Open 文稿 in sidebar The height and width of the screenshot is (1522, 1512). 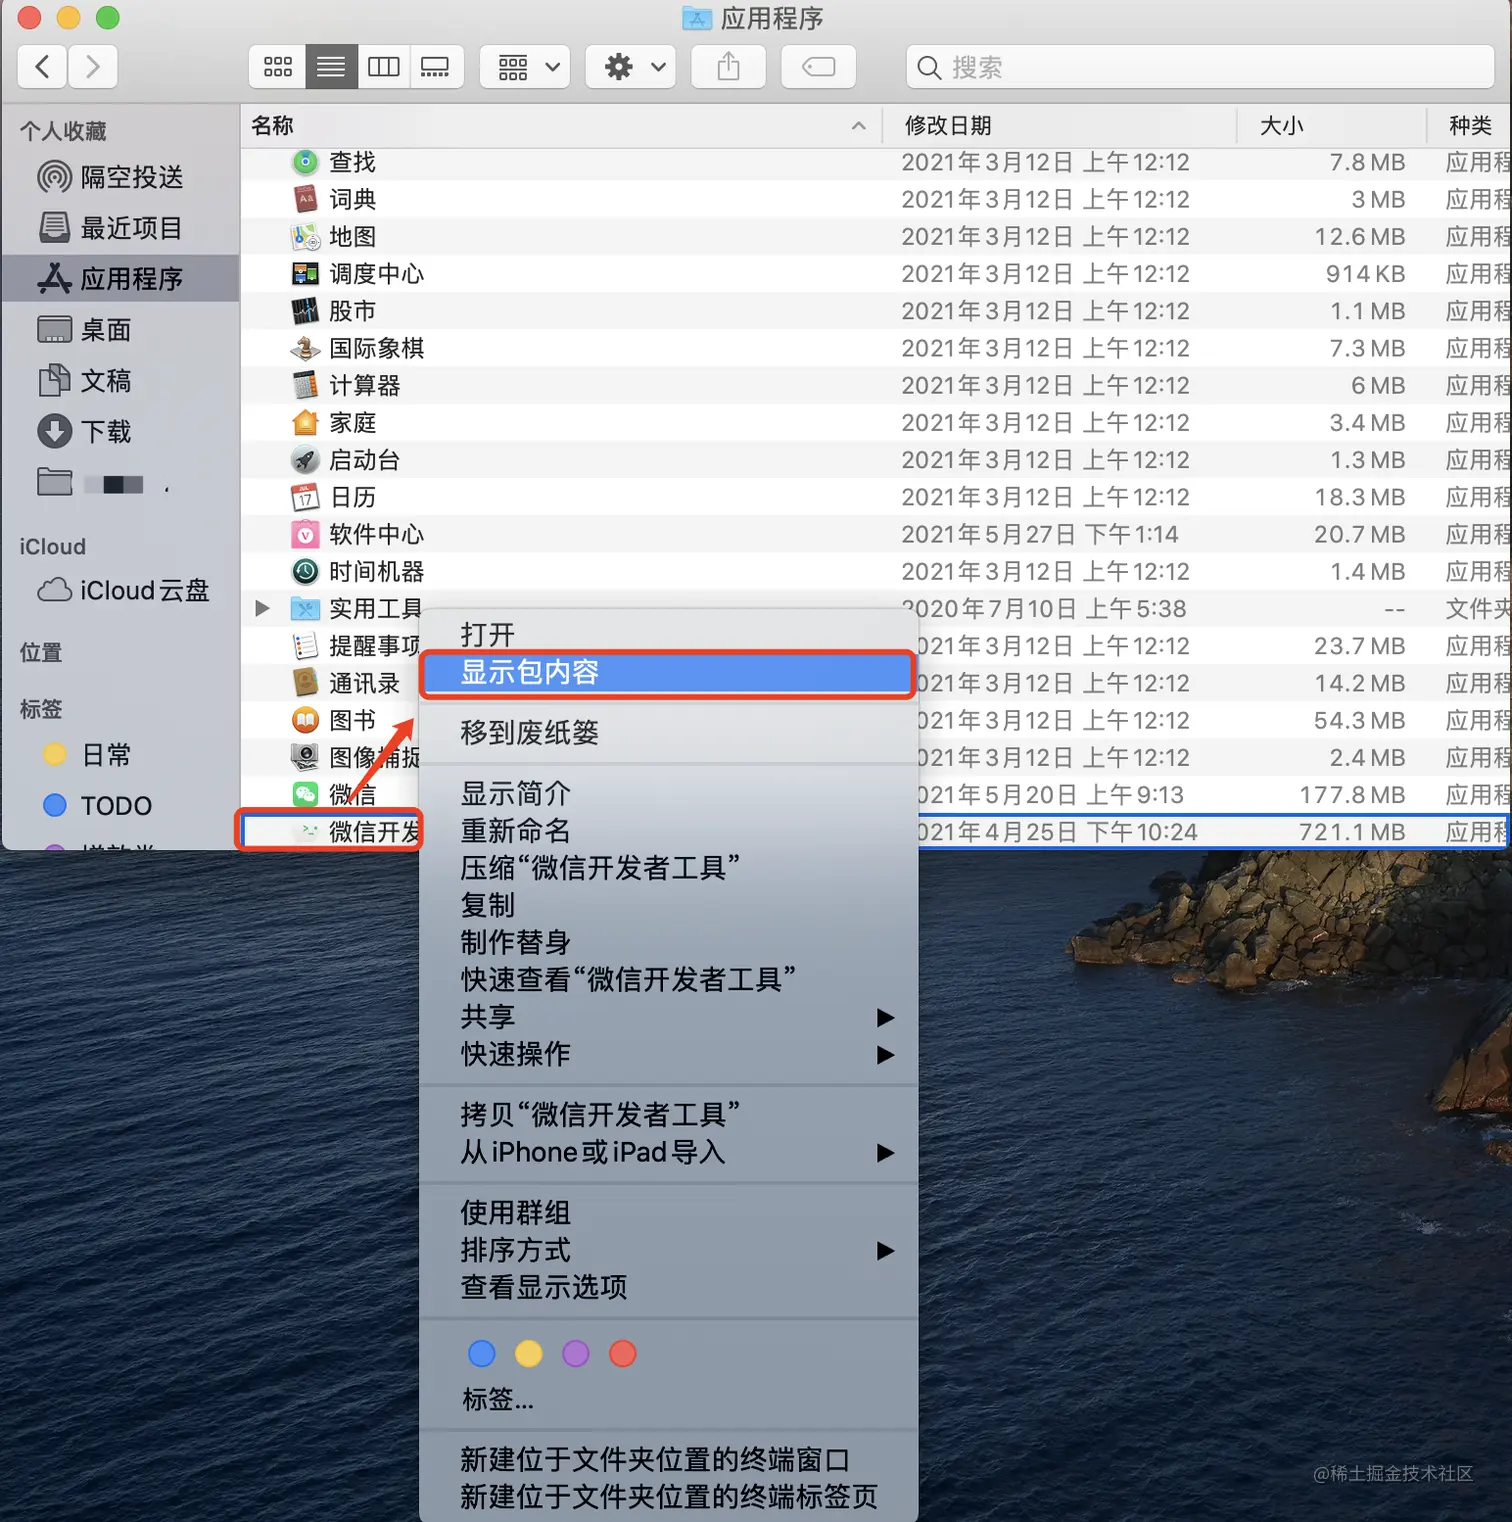coord(120,381)
